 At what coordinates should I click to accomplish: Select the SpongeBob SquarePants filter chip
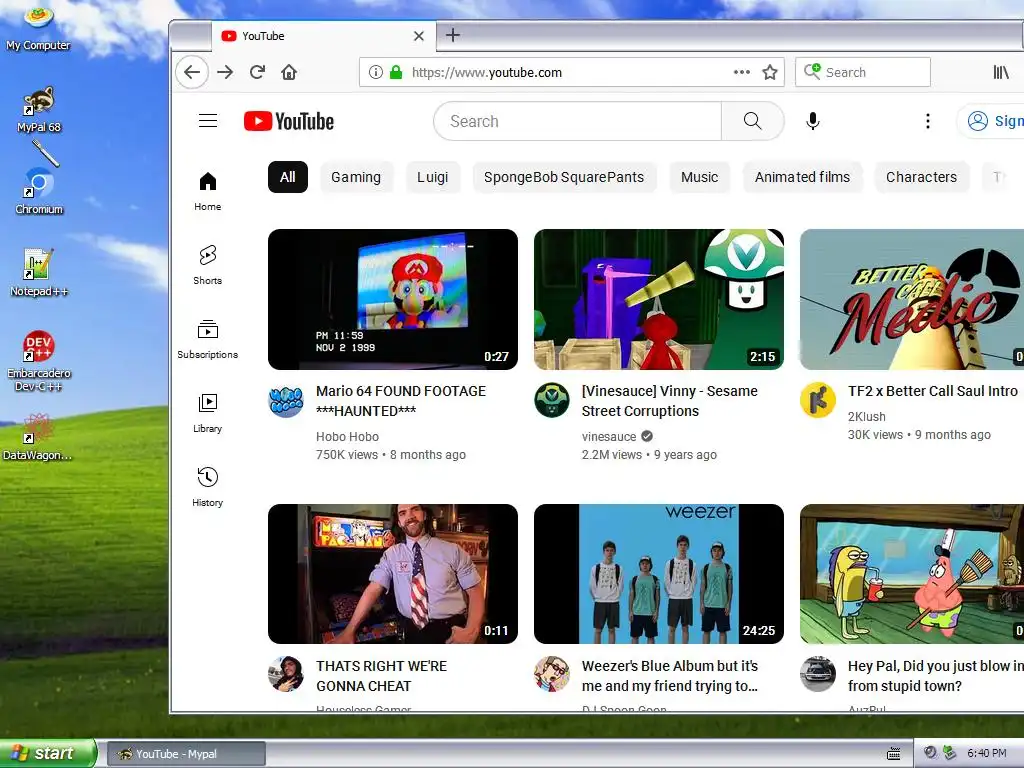(x=564, y=177)
